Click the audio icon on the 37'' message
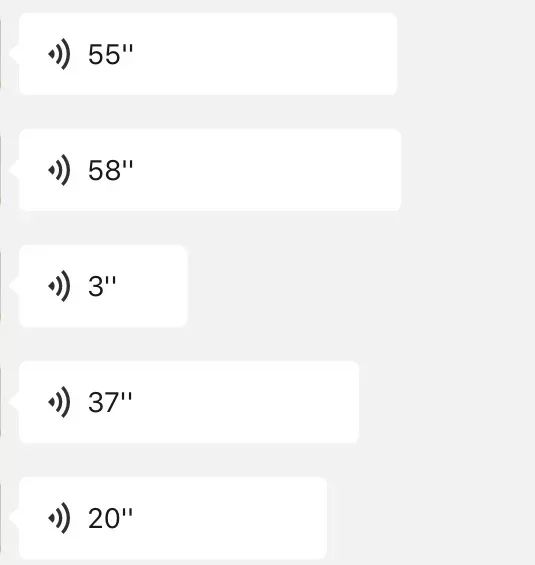 [x=59, y=402]
